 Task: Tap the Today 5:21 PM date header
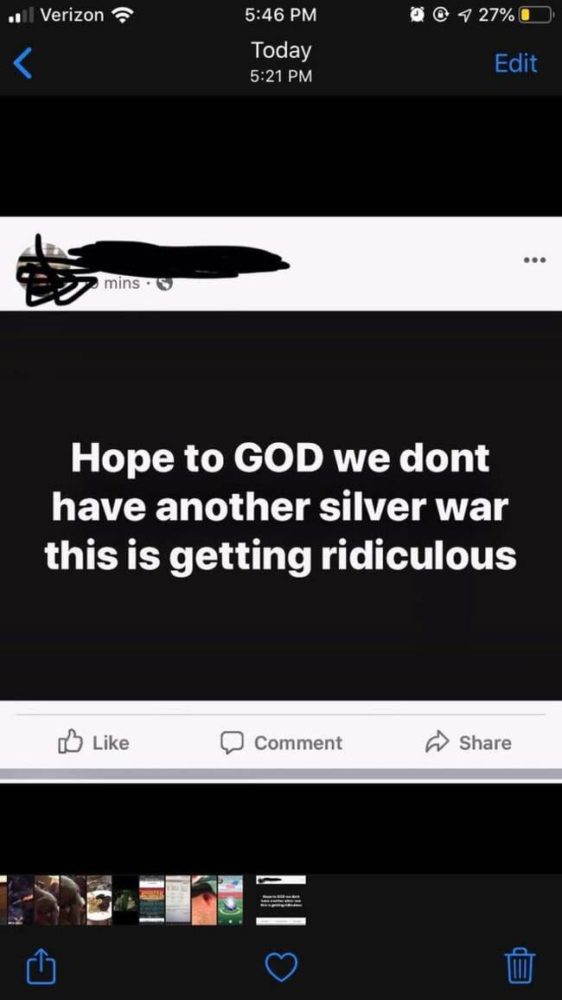[x=281, y=62]
